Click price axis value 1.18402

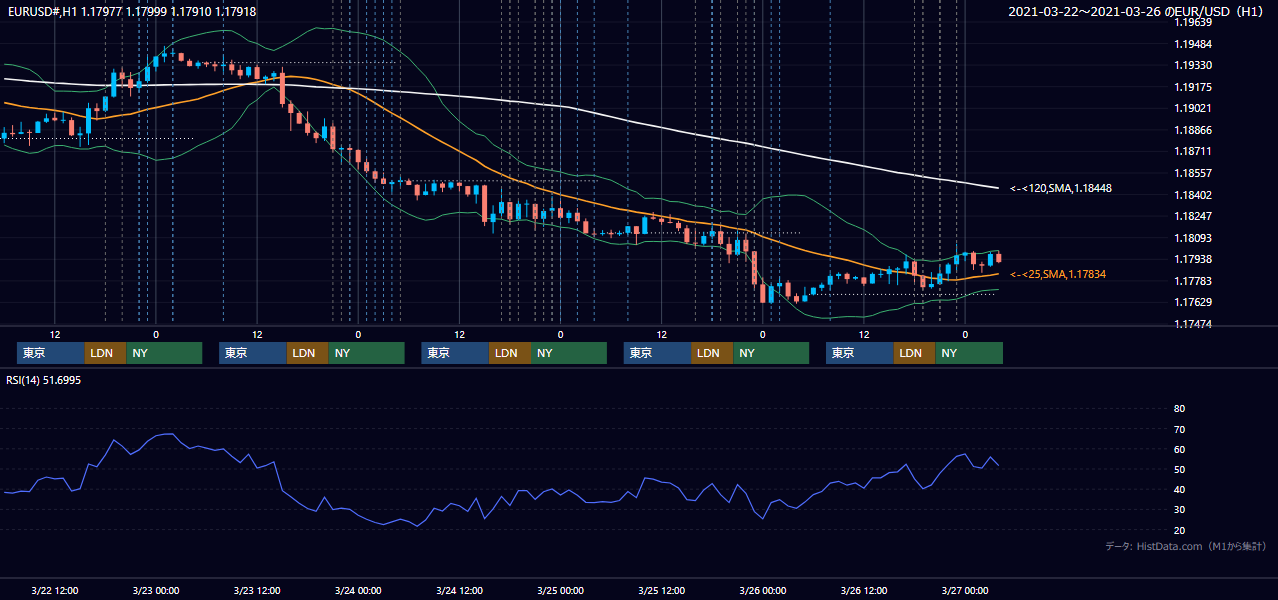pyautogui.click(x=1193, y=195)
